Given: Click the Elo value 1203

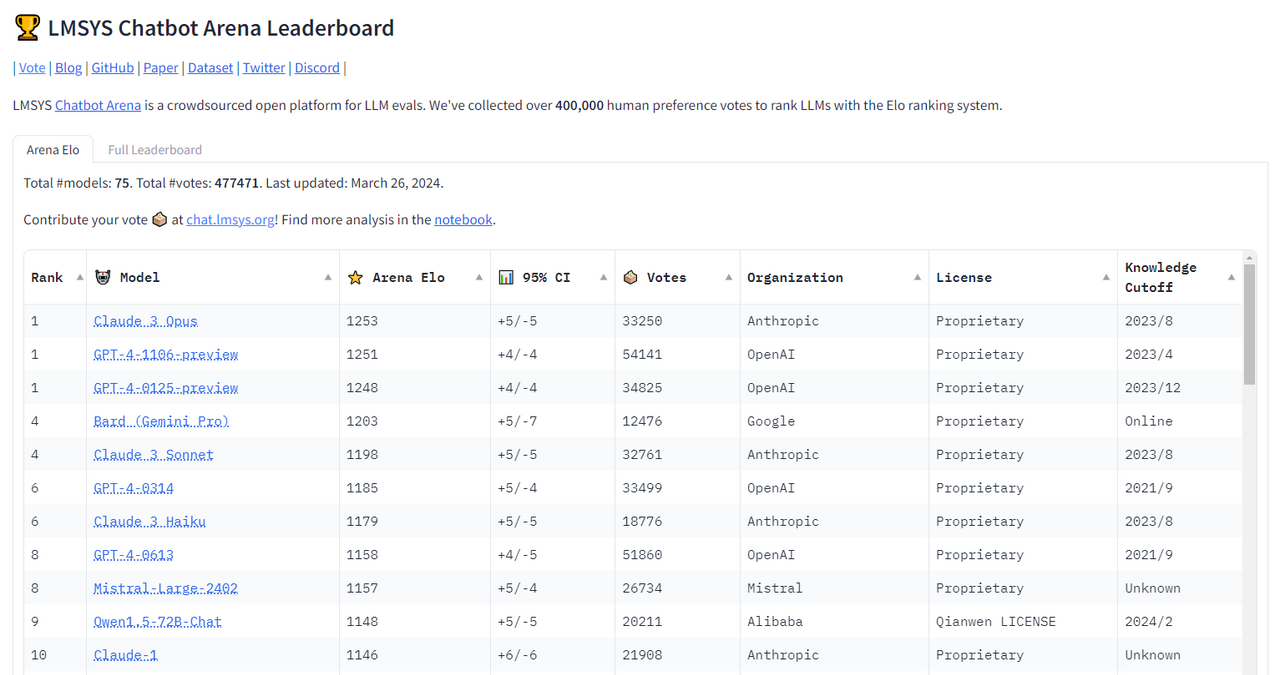Looking at the screenshot, I should (x=363, y=421).
